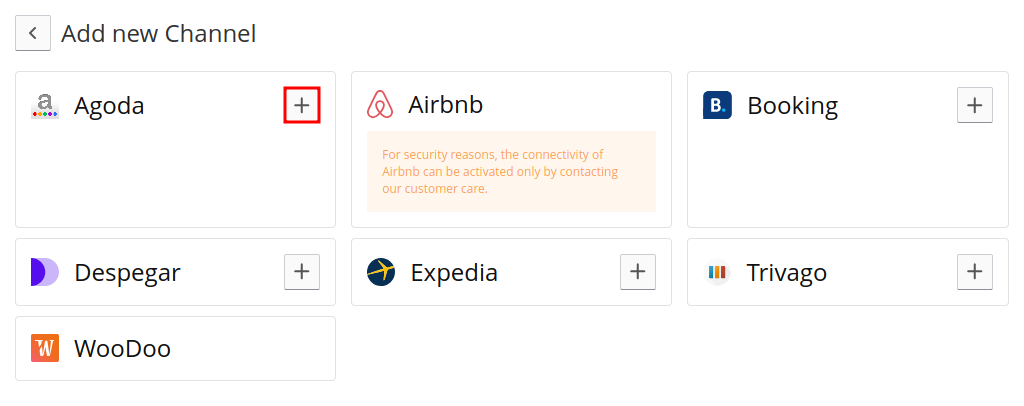Add the Booking channel with plus button
This screenshot has height=406, width=1024.
[x=974, y=105]
